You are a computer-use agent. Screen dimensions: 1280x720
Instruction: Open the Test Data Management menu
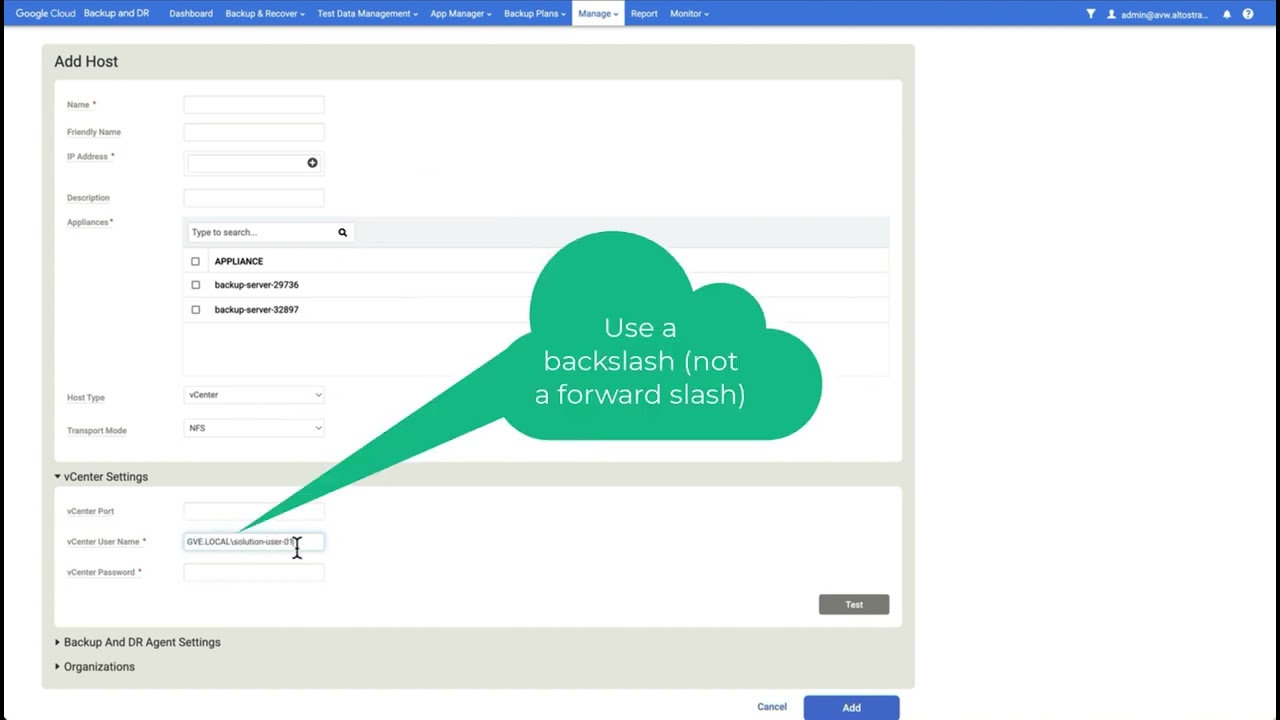point(367,14)
